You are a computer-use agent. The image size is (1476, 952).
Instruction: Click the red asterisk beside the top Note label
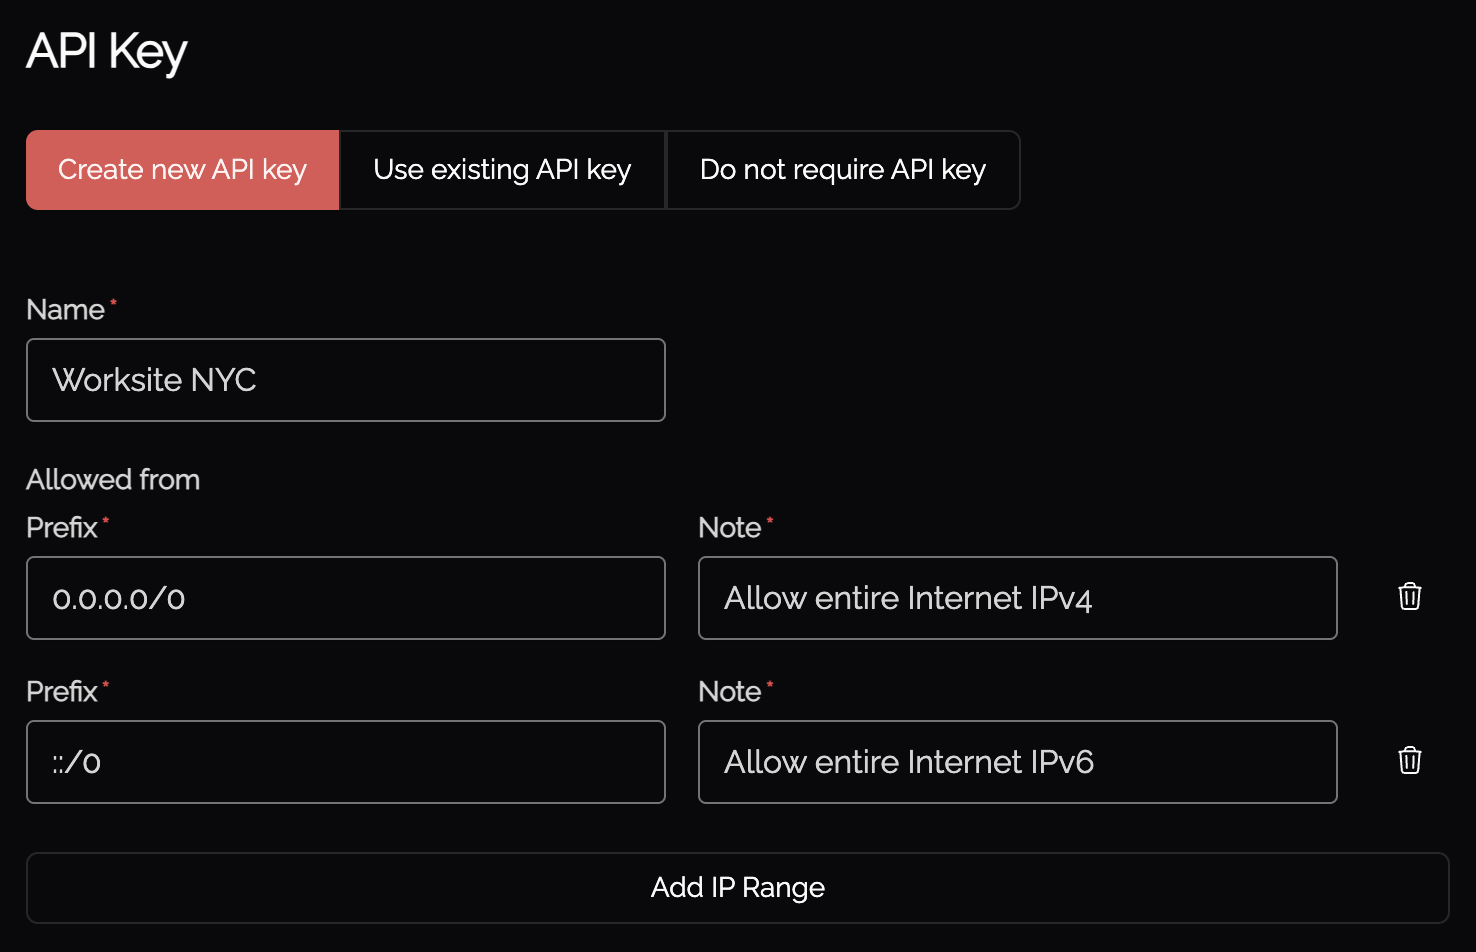pos(770,520)
